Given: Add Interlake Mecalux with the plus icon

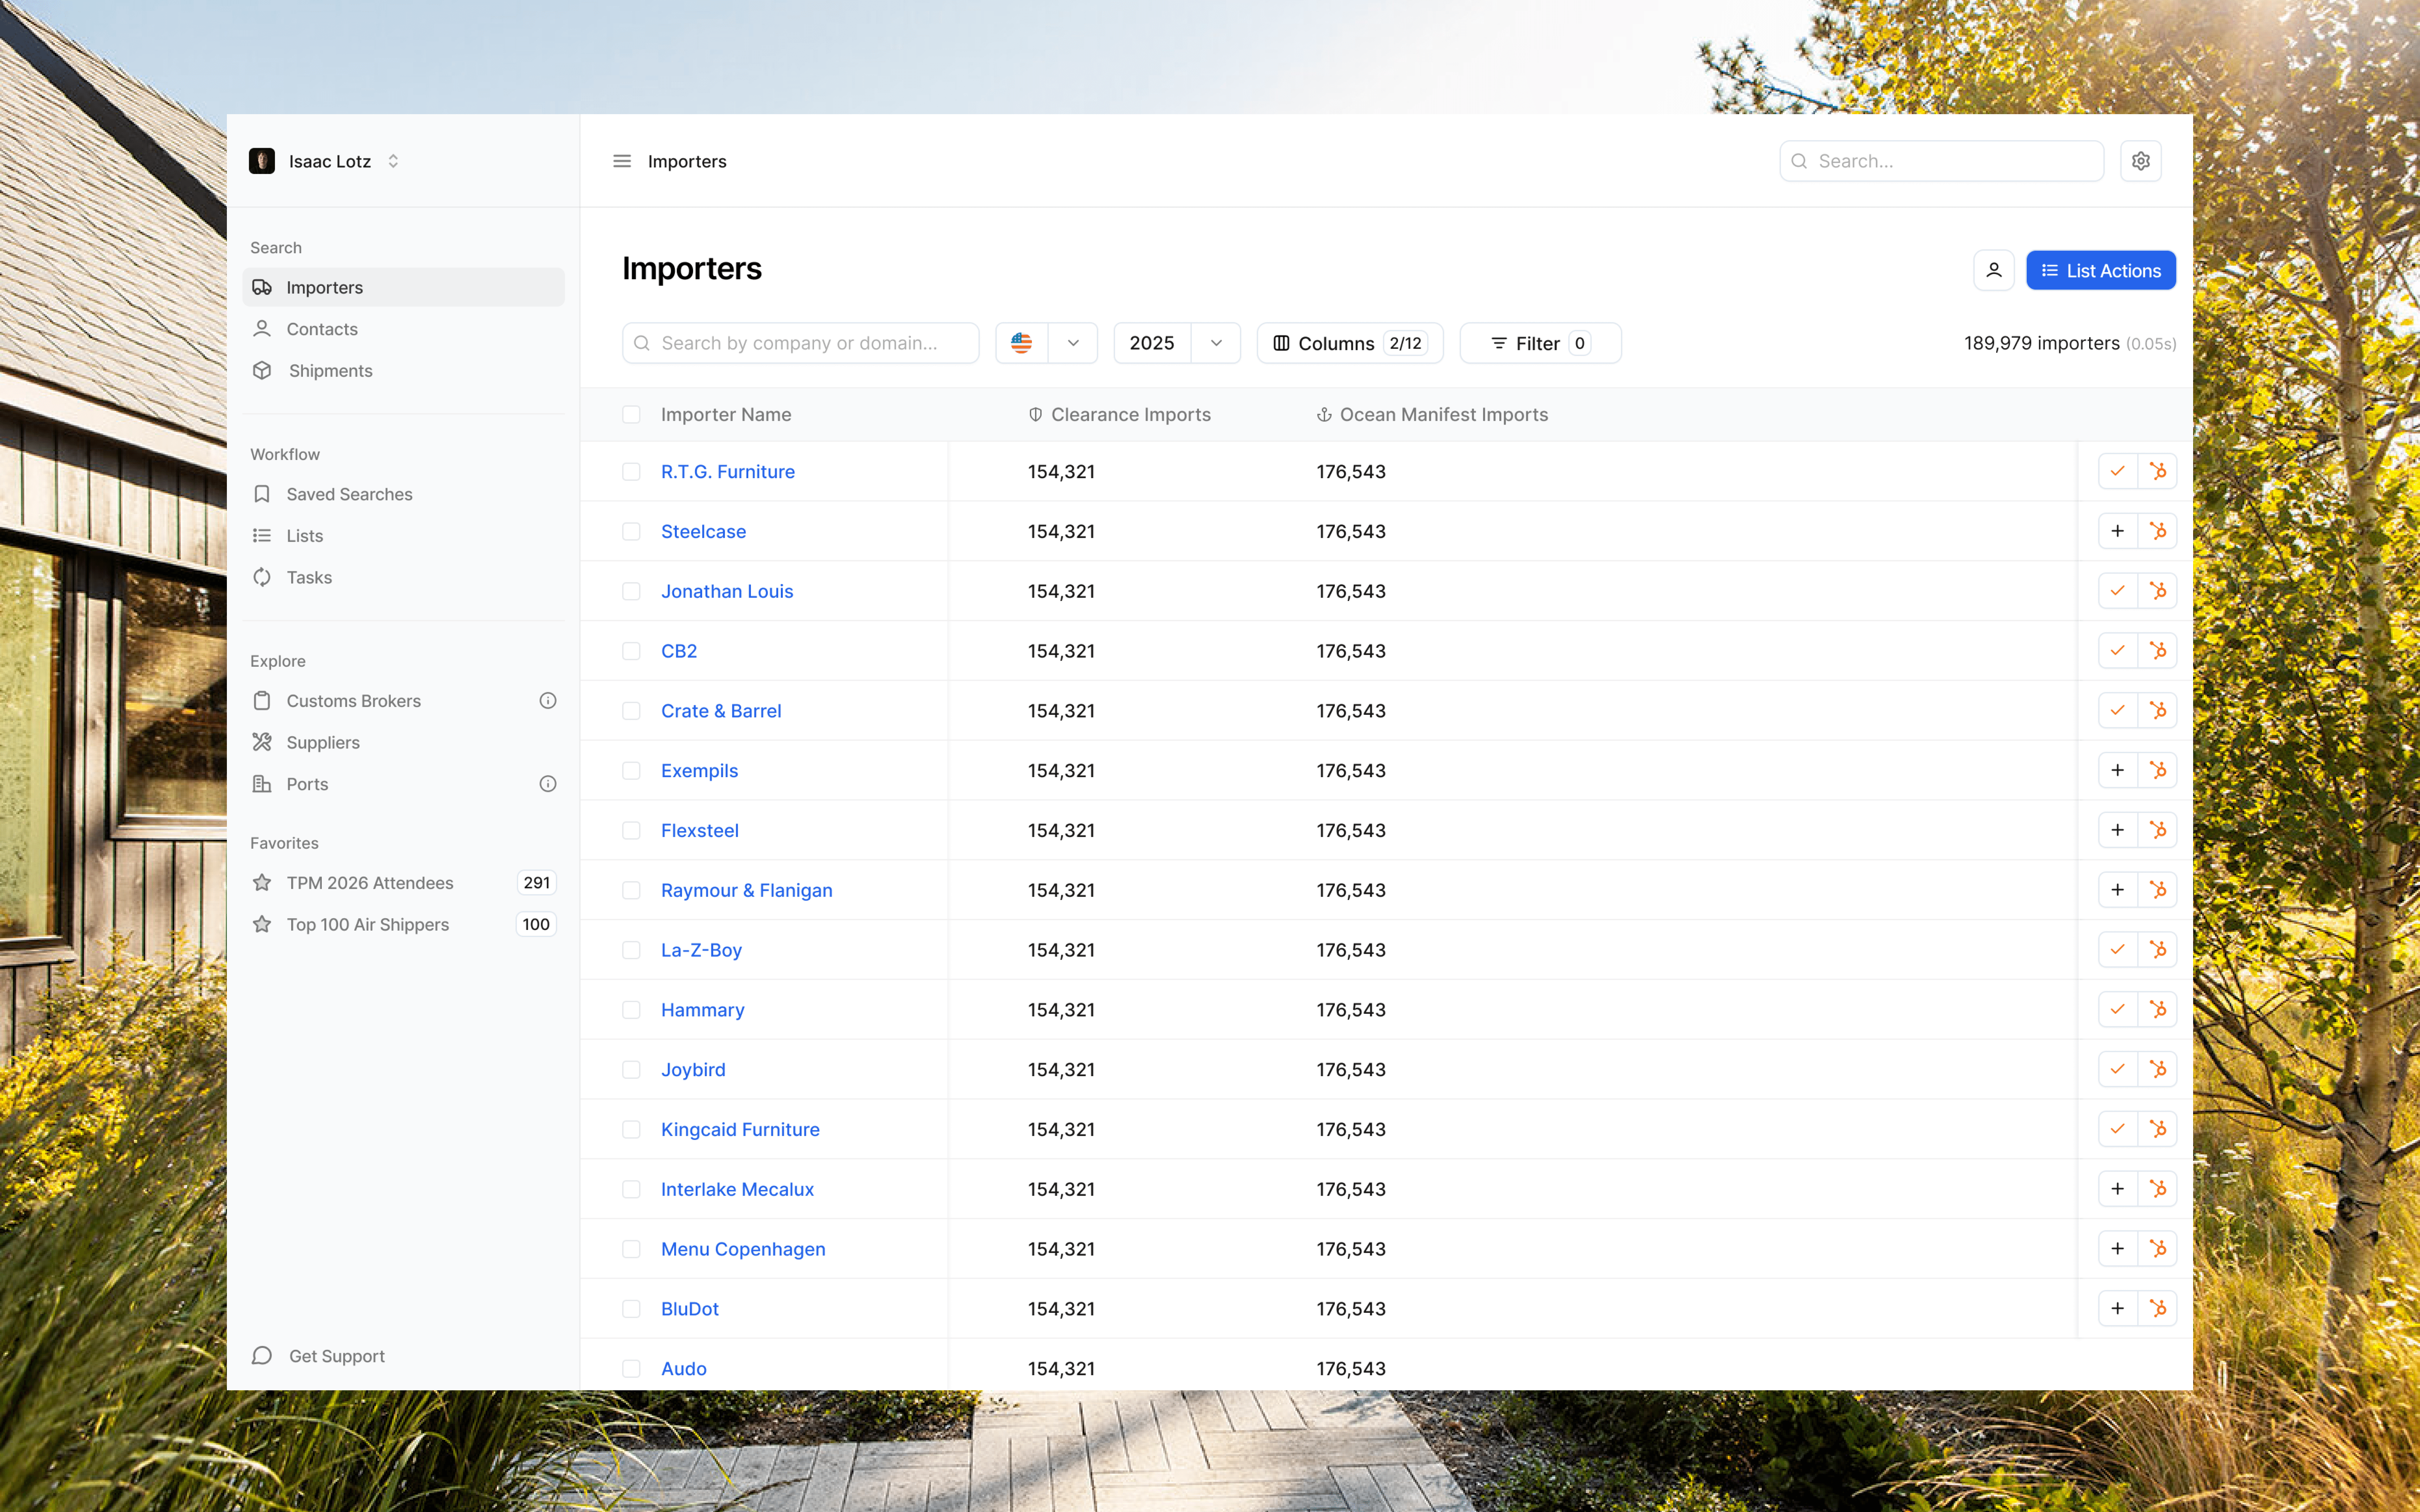Looking at the screenshot, I should point(2118,1189).
